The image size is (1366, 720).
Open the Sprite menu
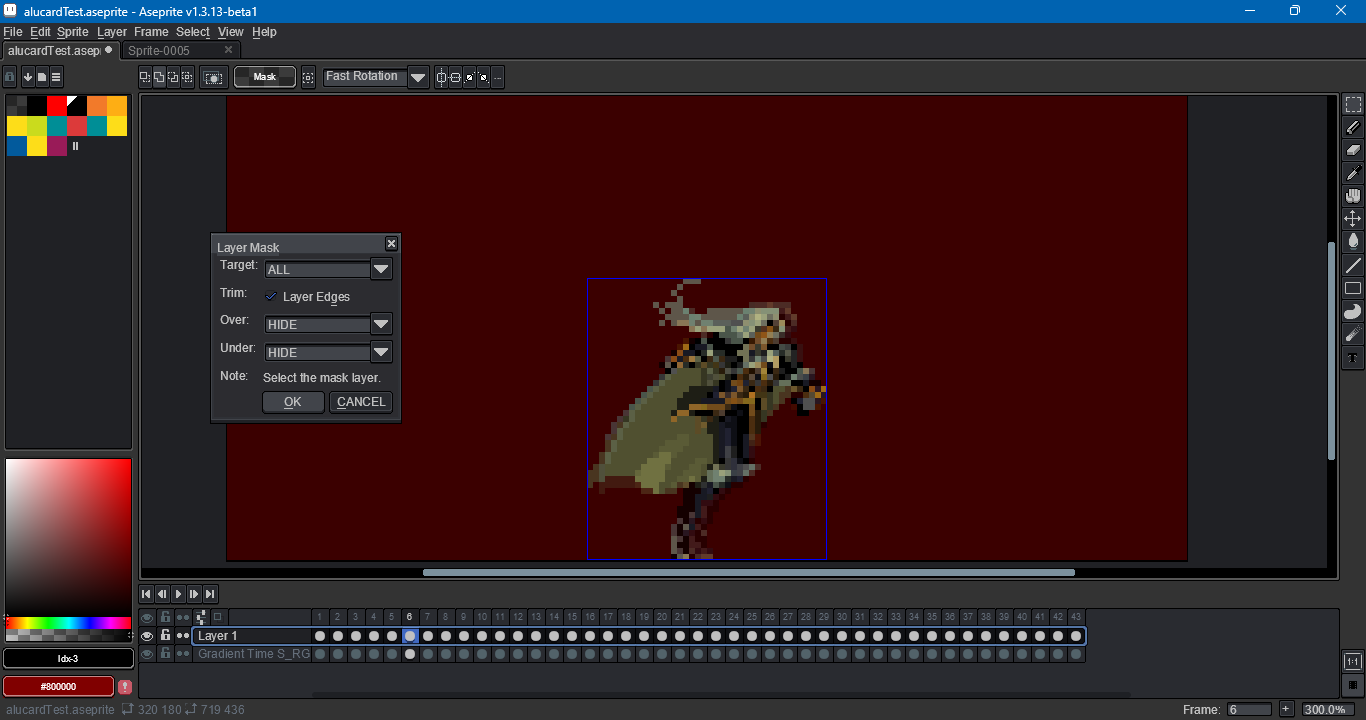(73, 32)
